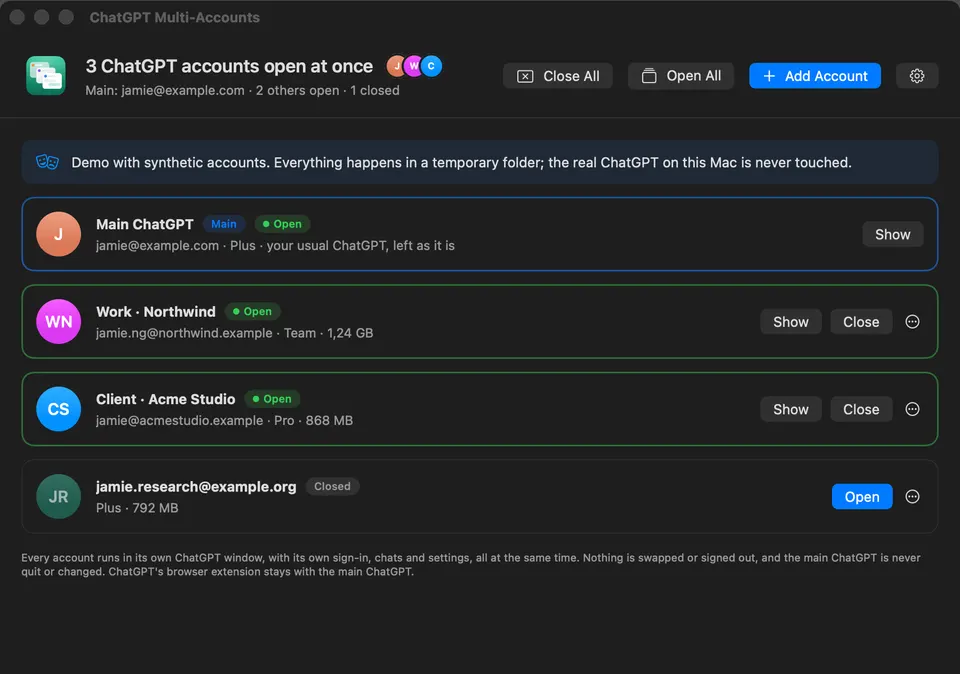Screen dimensions: 960x674
Task: Click the Closed status badge
Action: pyautogui.click(x=332, y=487)
